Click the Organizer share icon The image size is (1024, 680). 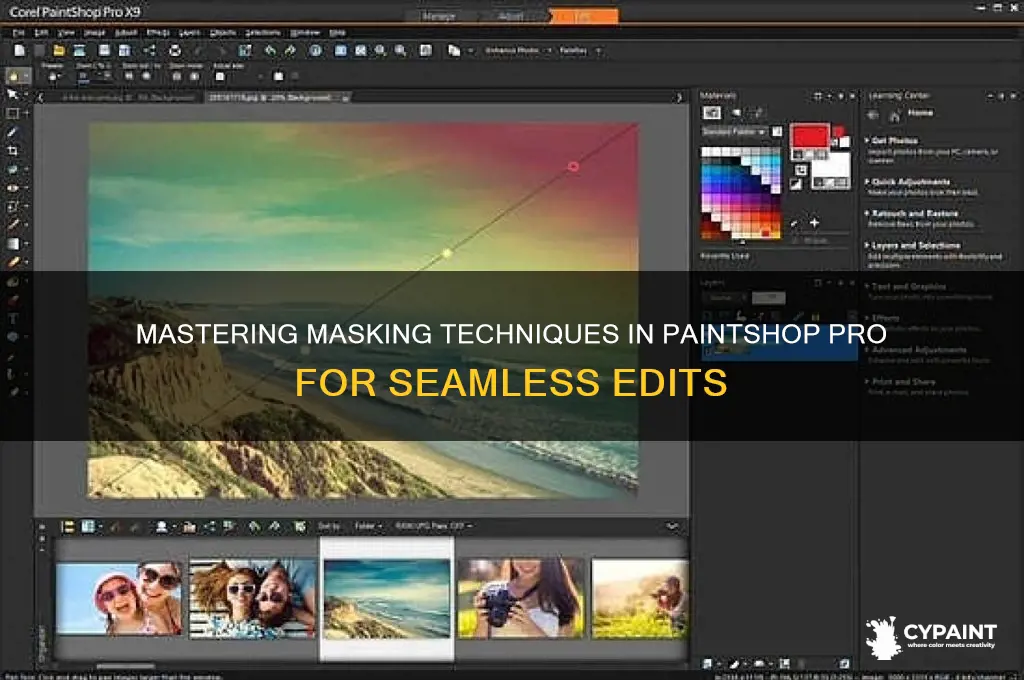tap(210, 526)
